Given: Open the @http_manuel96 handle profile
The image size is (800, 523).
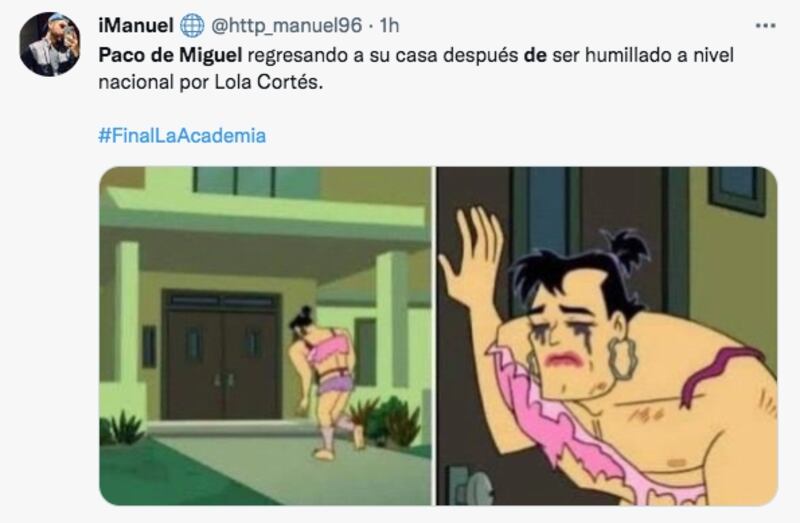Looking at the screenshot, I should coord(287,26).
